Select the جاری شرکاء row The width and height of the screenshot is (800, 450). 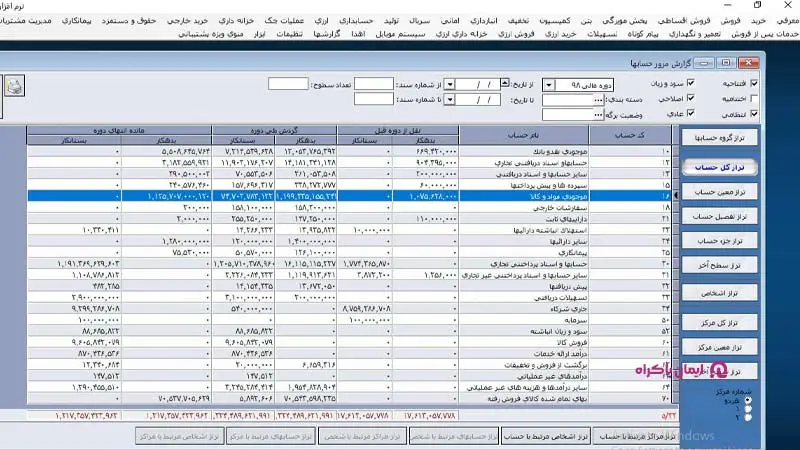click(349, 309)
